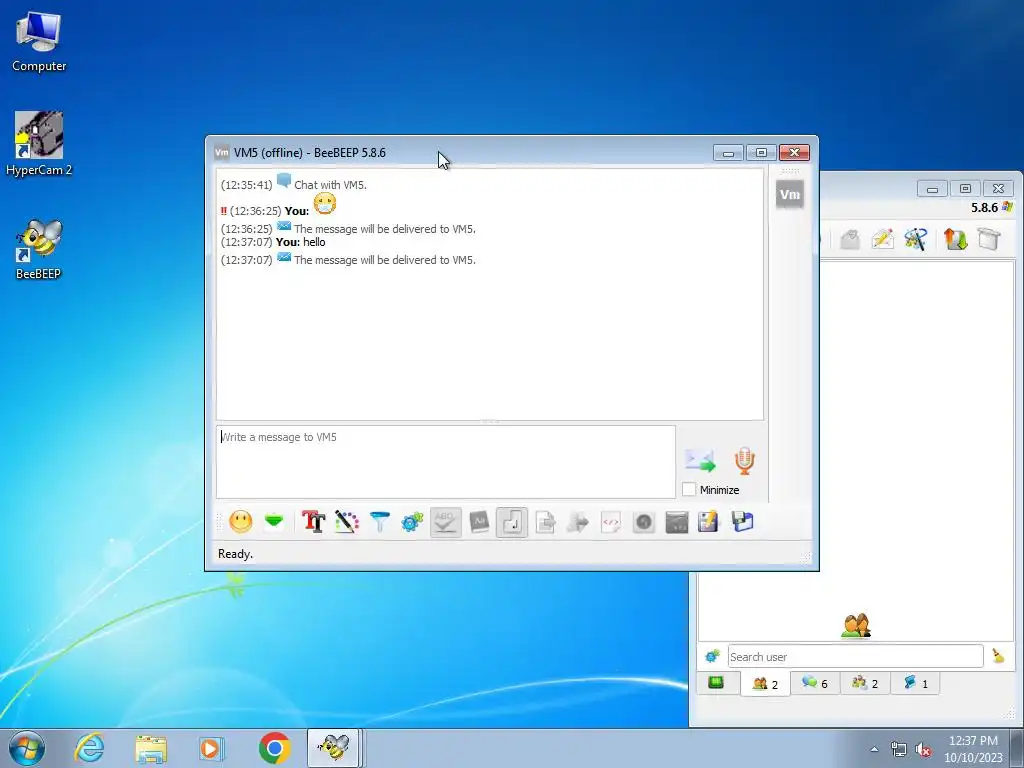
Task: Click the blue floppy disks save chat icon
Action: coord(743,522)
